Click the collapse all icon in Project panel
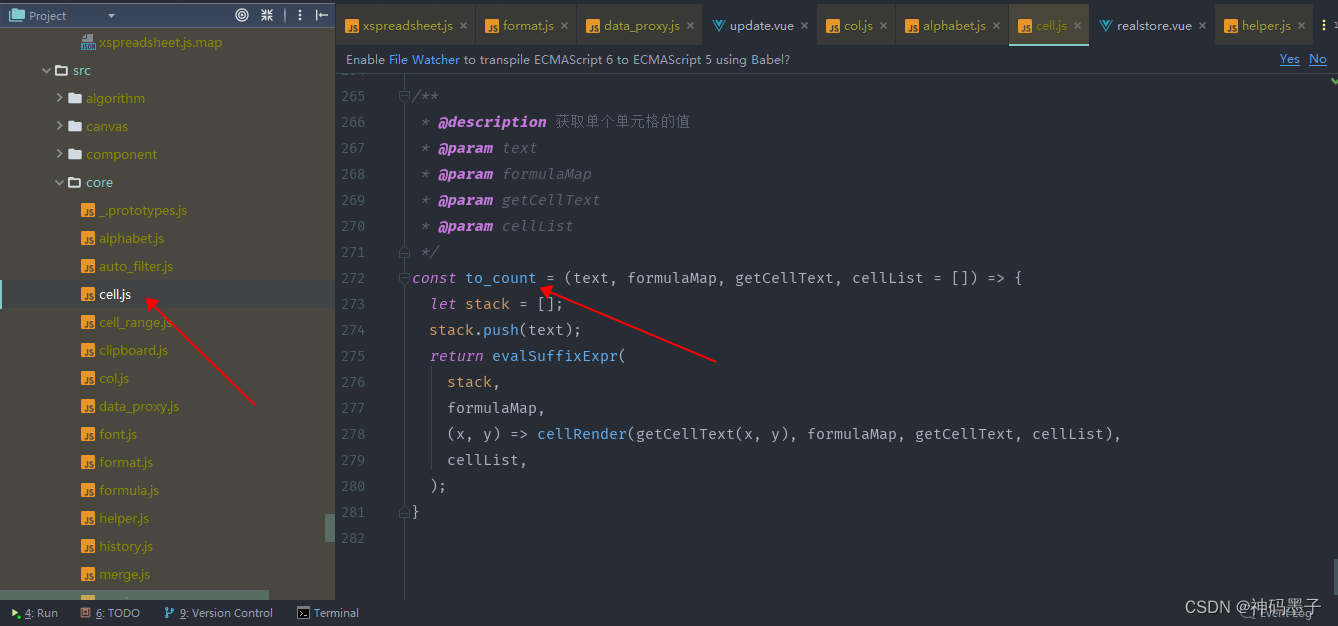 coord(267,15)
